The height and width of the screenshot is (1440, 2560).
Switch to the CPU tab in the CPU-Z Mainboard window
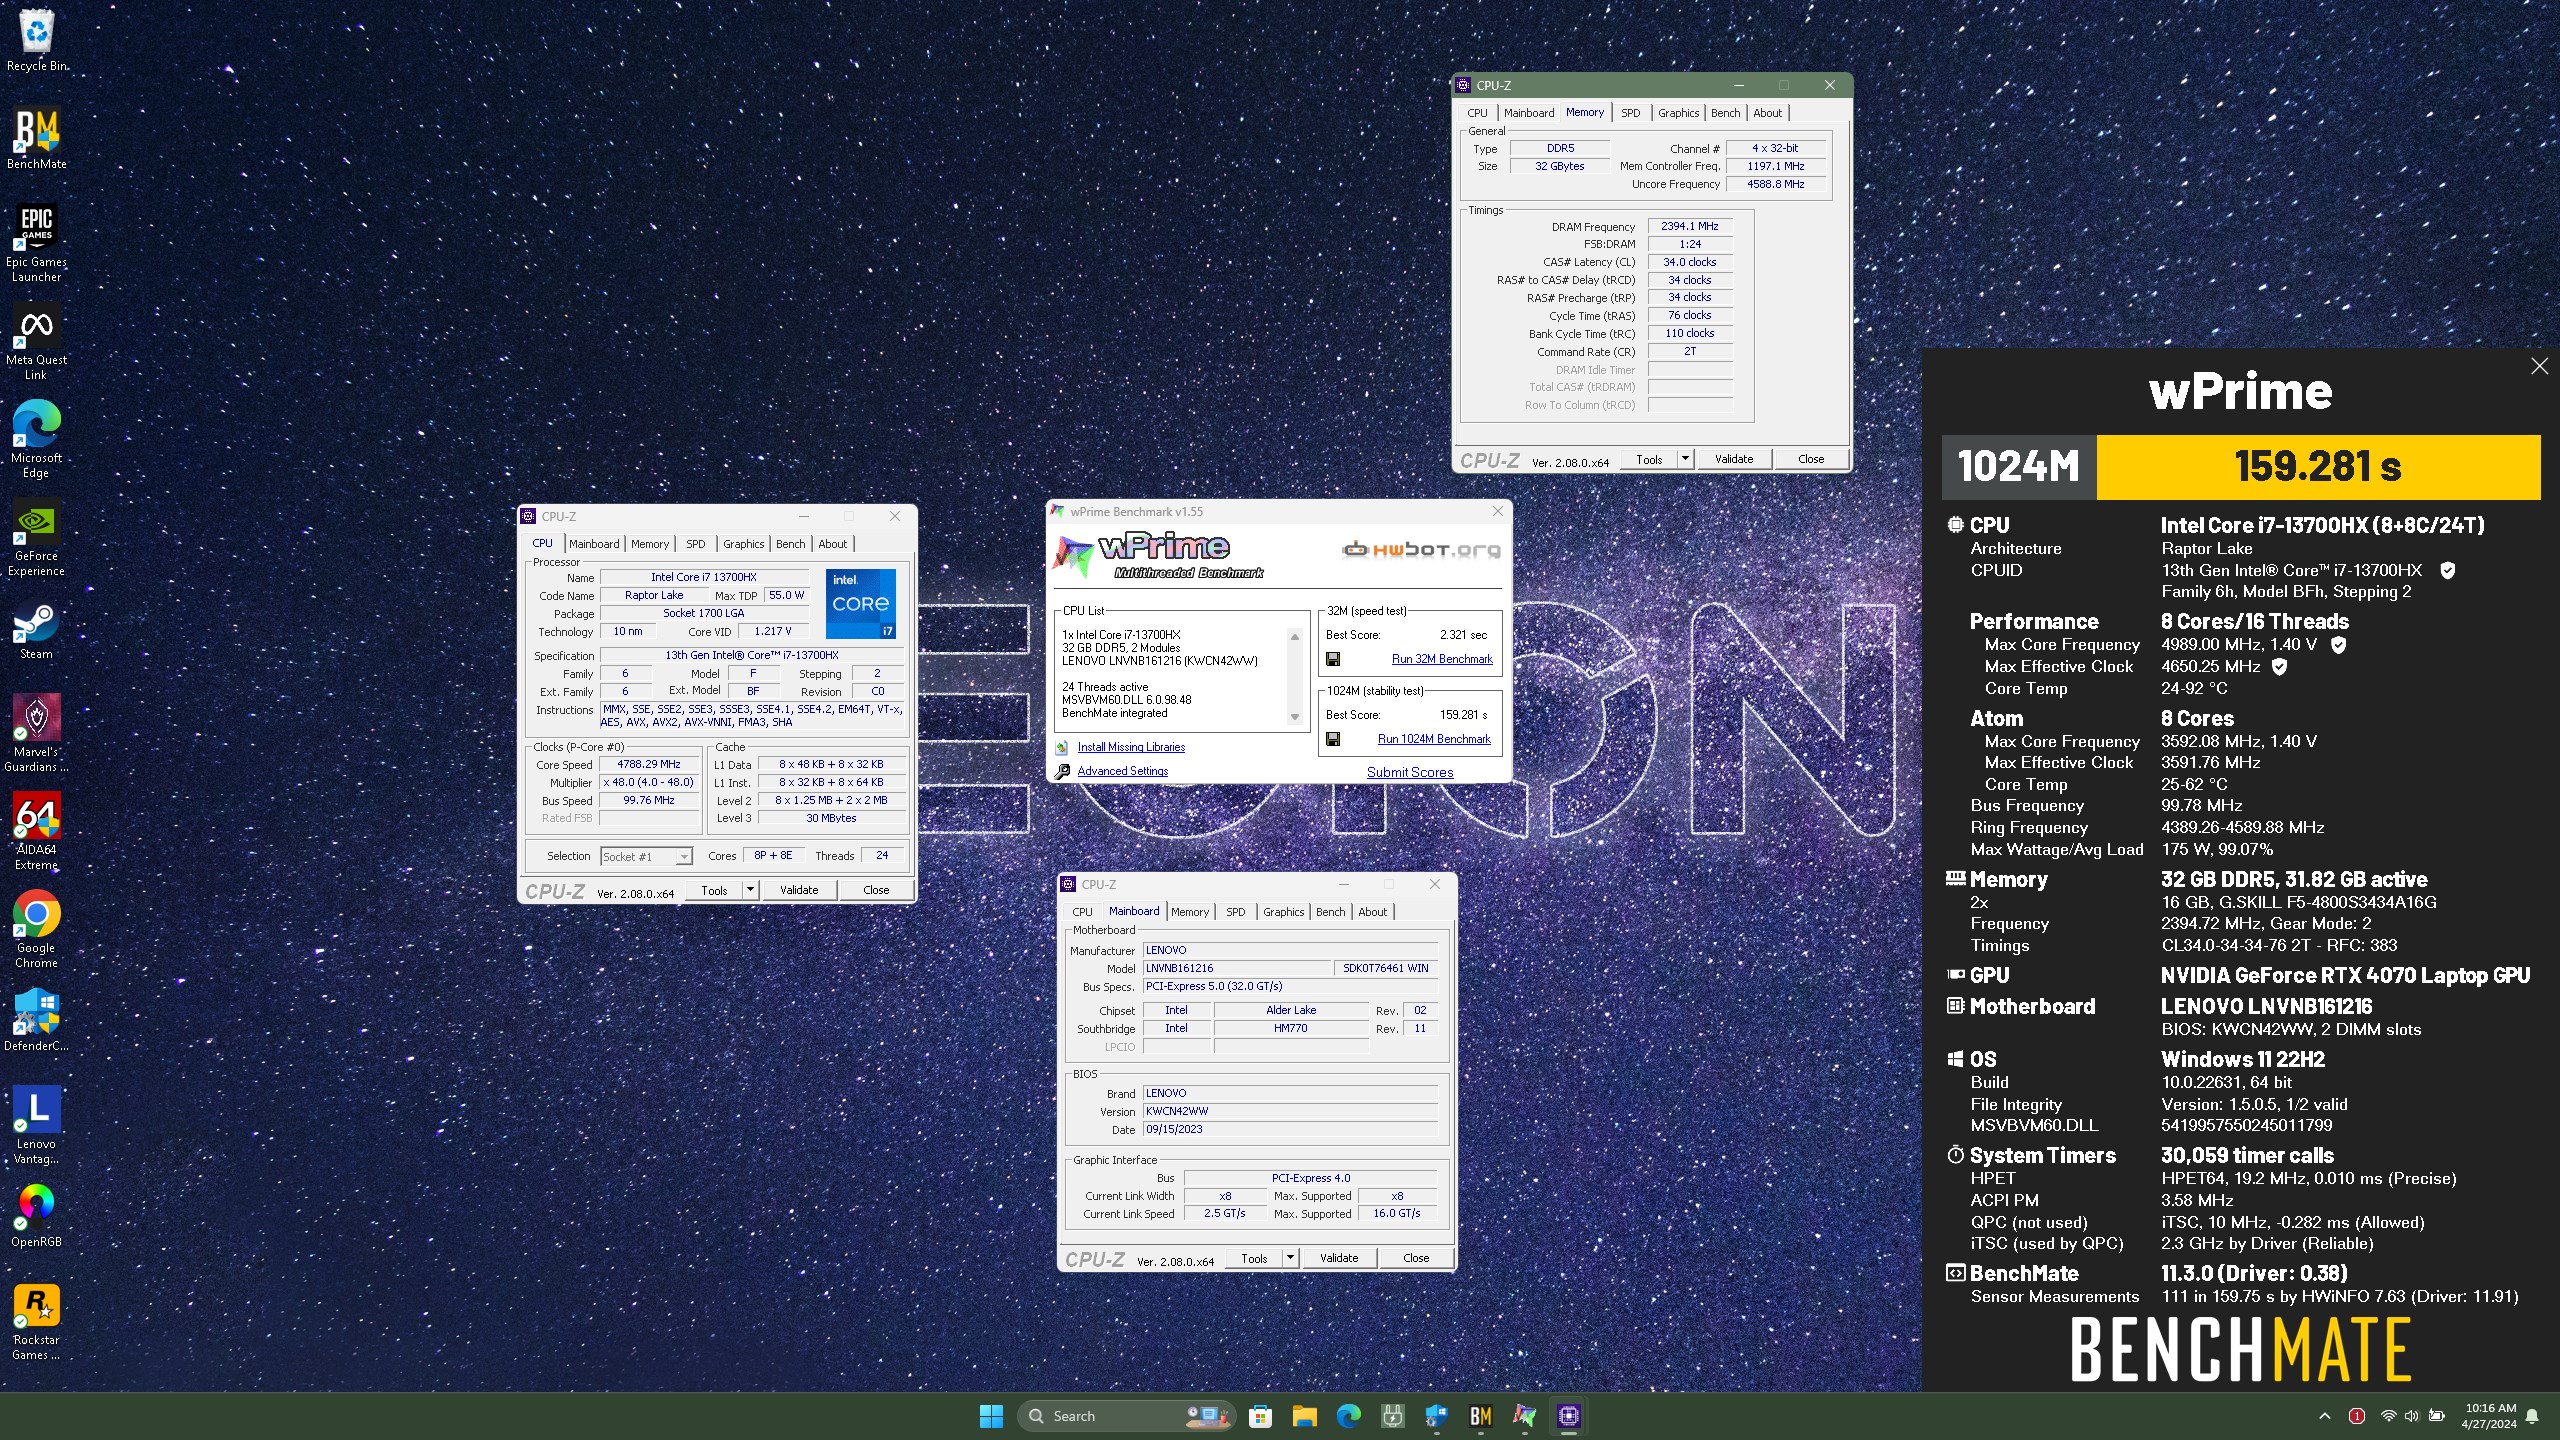click(x=1082, y=912)
